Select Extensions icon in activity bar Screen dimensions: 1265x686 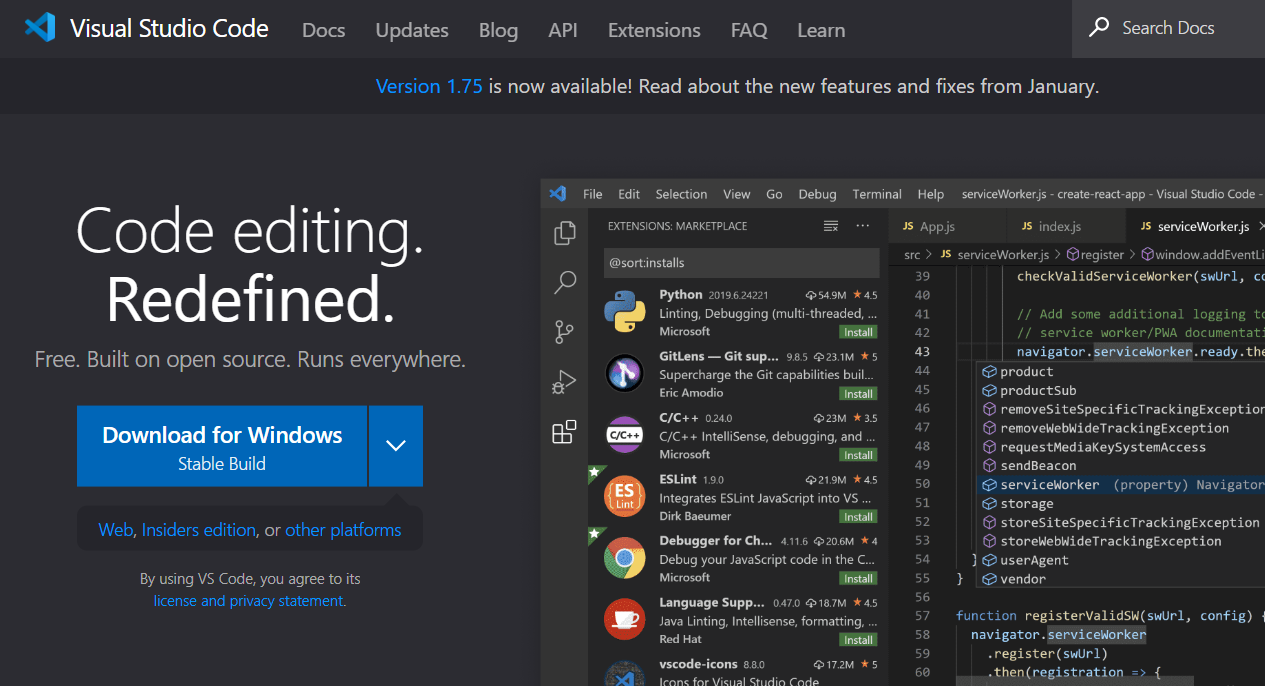(x=565, y=432)
